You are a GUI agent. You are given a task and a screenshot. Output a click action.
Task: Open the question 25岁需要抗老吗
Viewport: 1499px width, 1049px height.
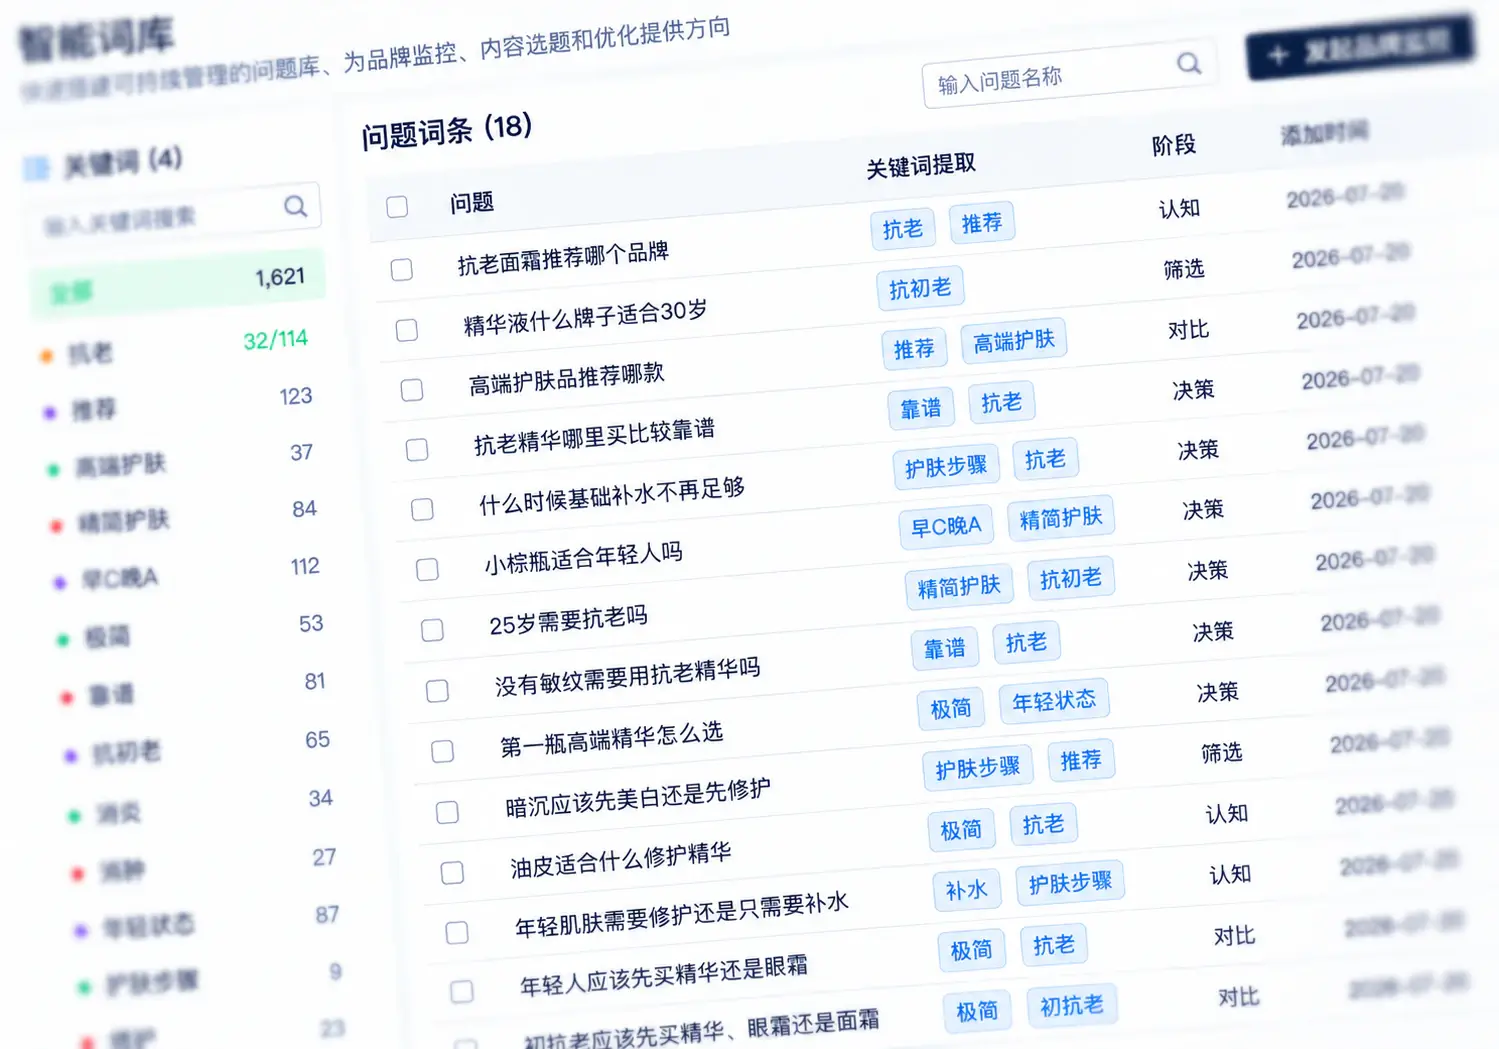pos(568,620)
